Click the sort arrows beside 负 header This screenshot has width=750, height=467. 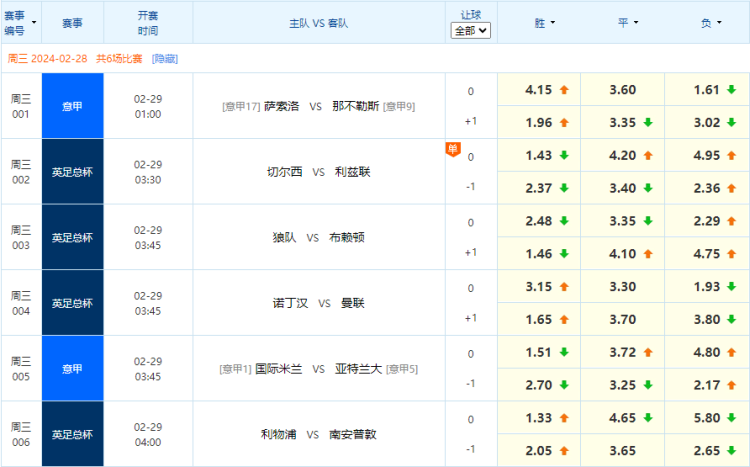[720, 22]
